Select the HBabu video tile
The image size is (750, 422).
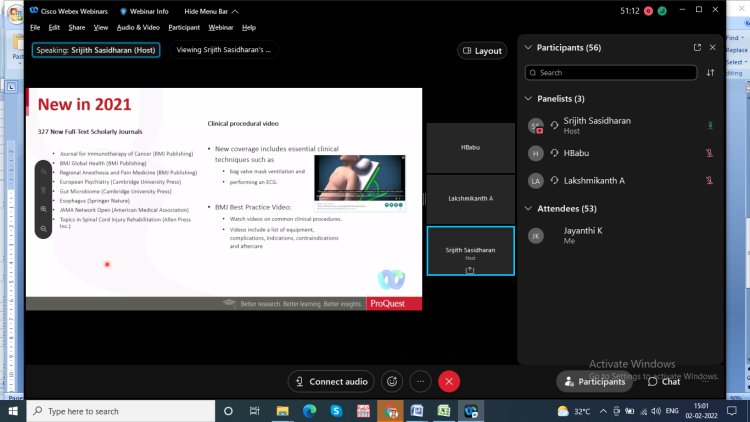tap(471, 148)
